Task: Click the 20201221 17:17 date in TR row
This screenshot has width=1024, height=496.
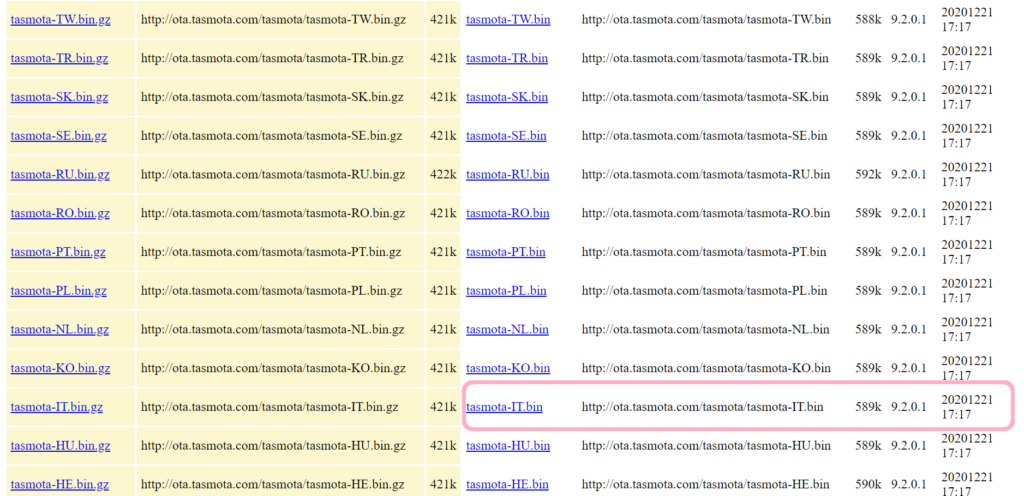Action: point(967,57)
